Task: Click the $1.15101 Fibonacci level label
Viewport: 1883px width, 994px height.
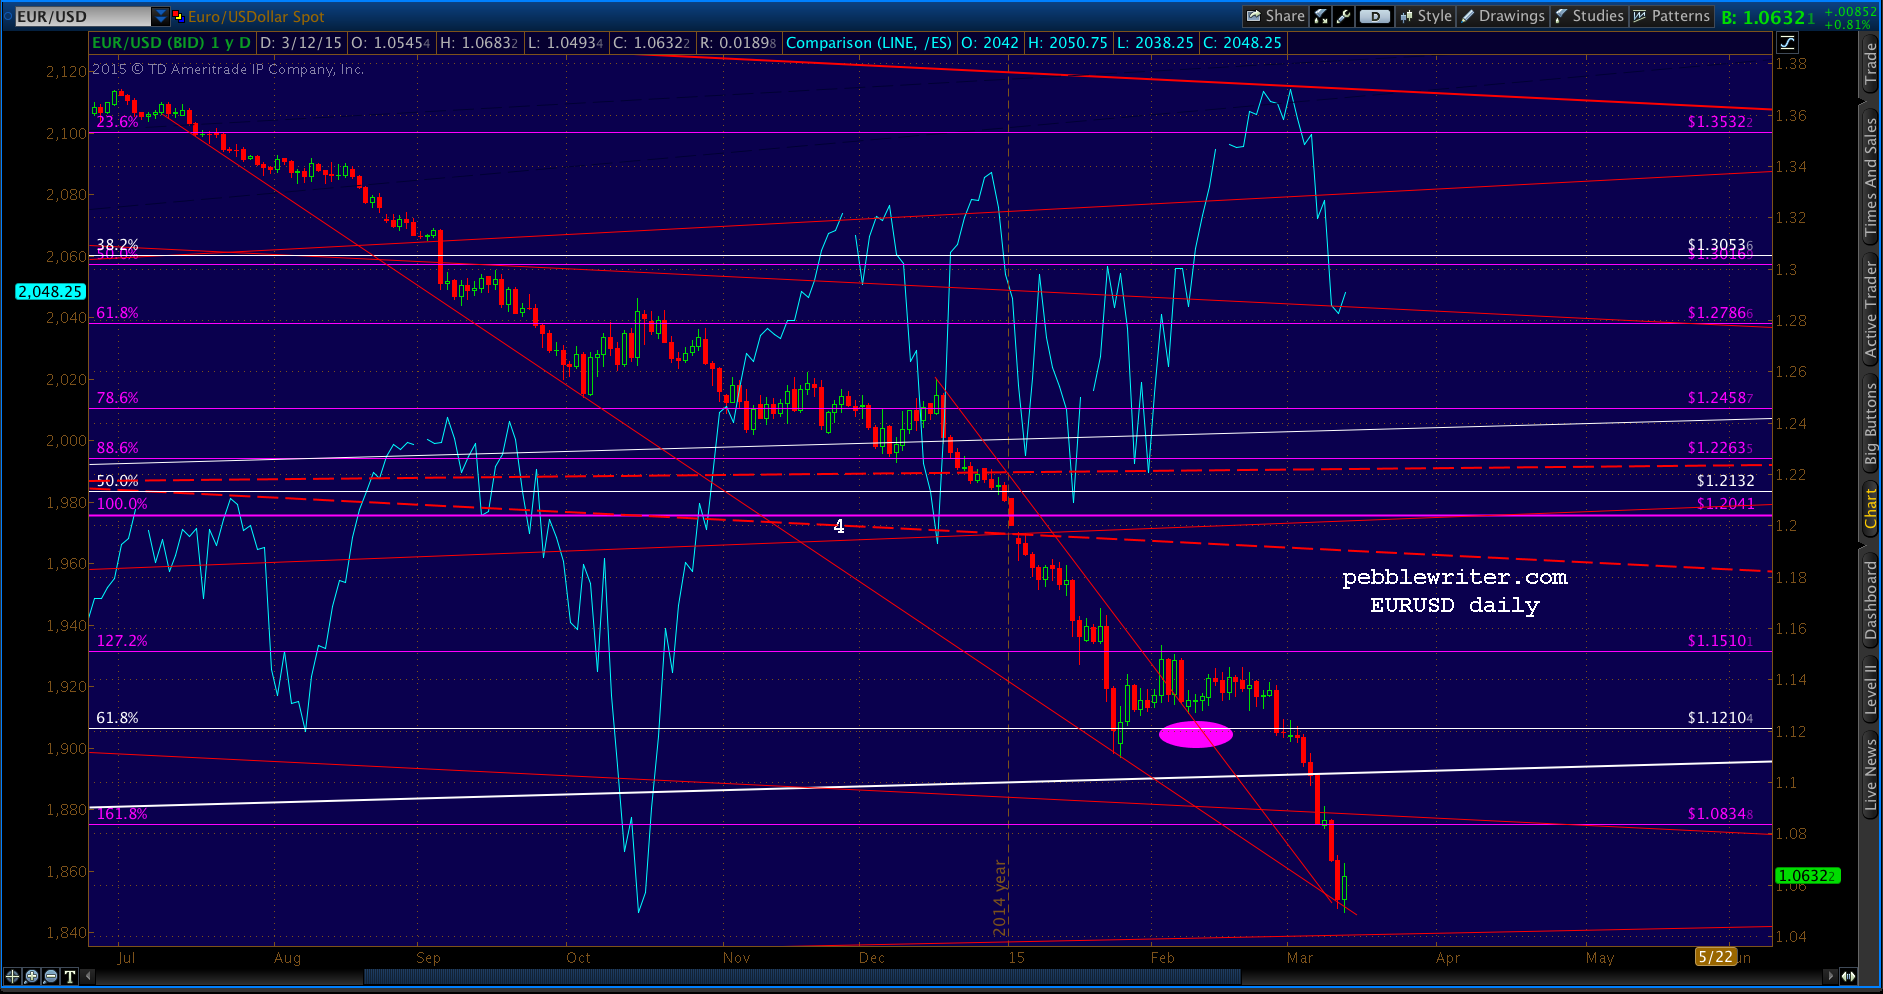Action: (x=1720, y=641)
